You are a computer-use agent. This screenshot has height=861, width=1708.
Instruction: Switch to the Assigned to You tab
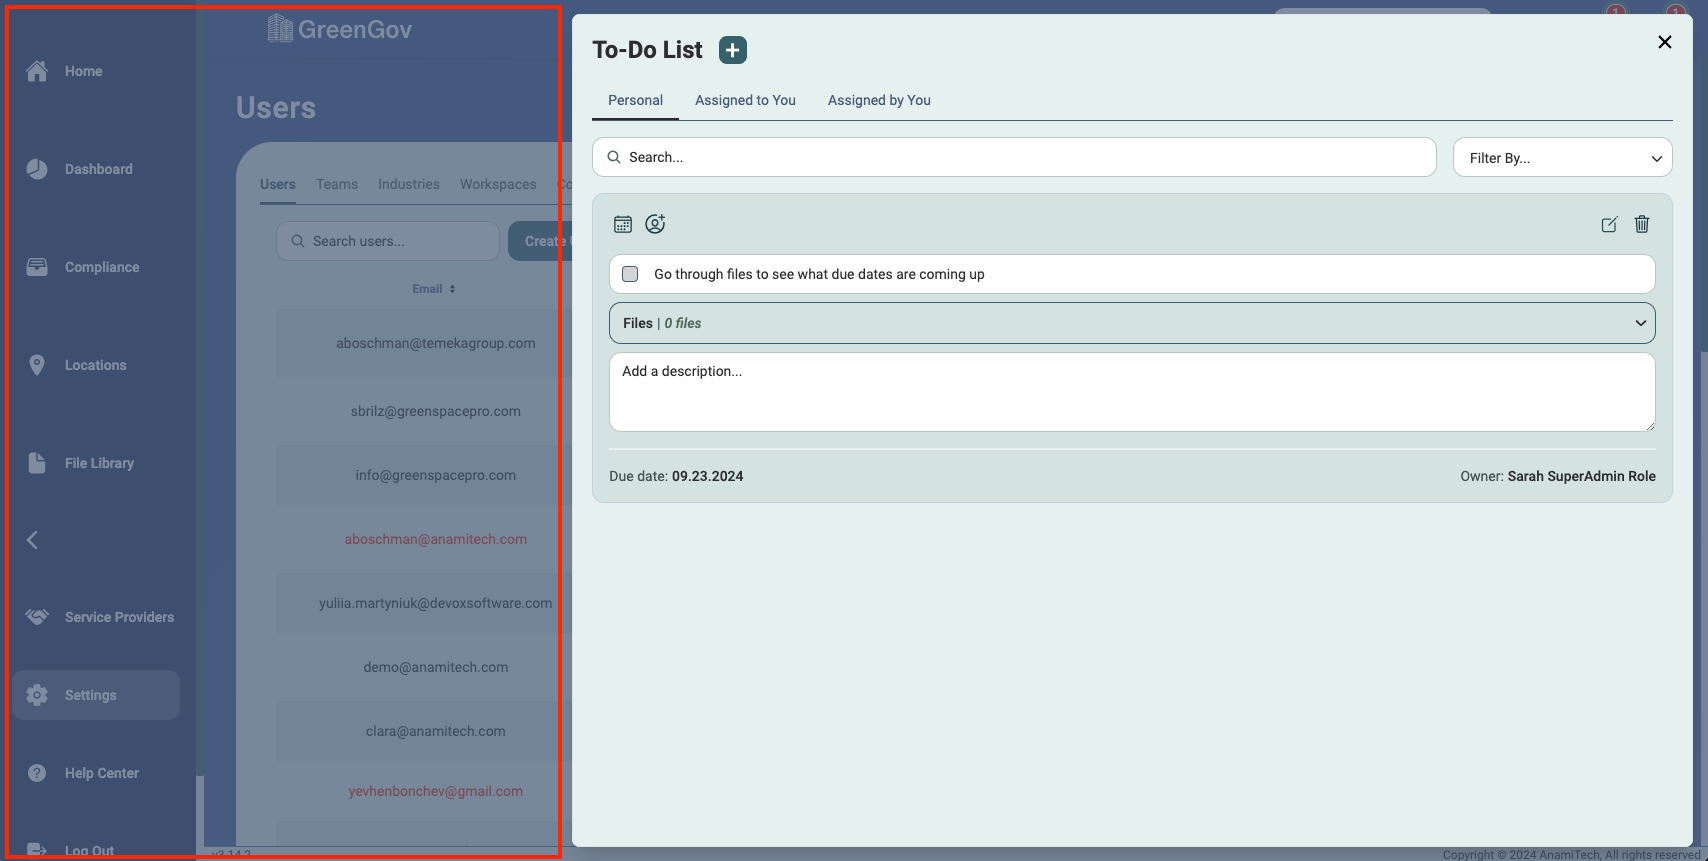coord(745,100)
